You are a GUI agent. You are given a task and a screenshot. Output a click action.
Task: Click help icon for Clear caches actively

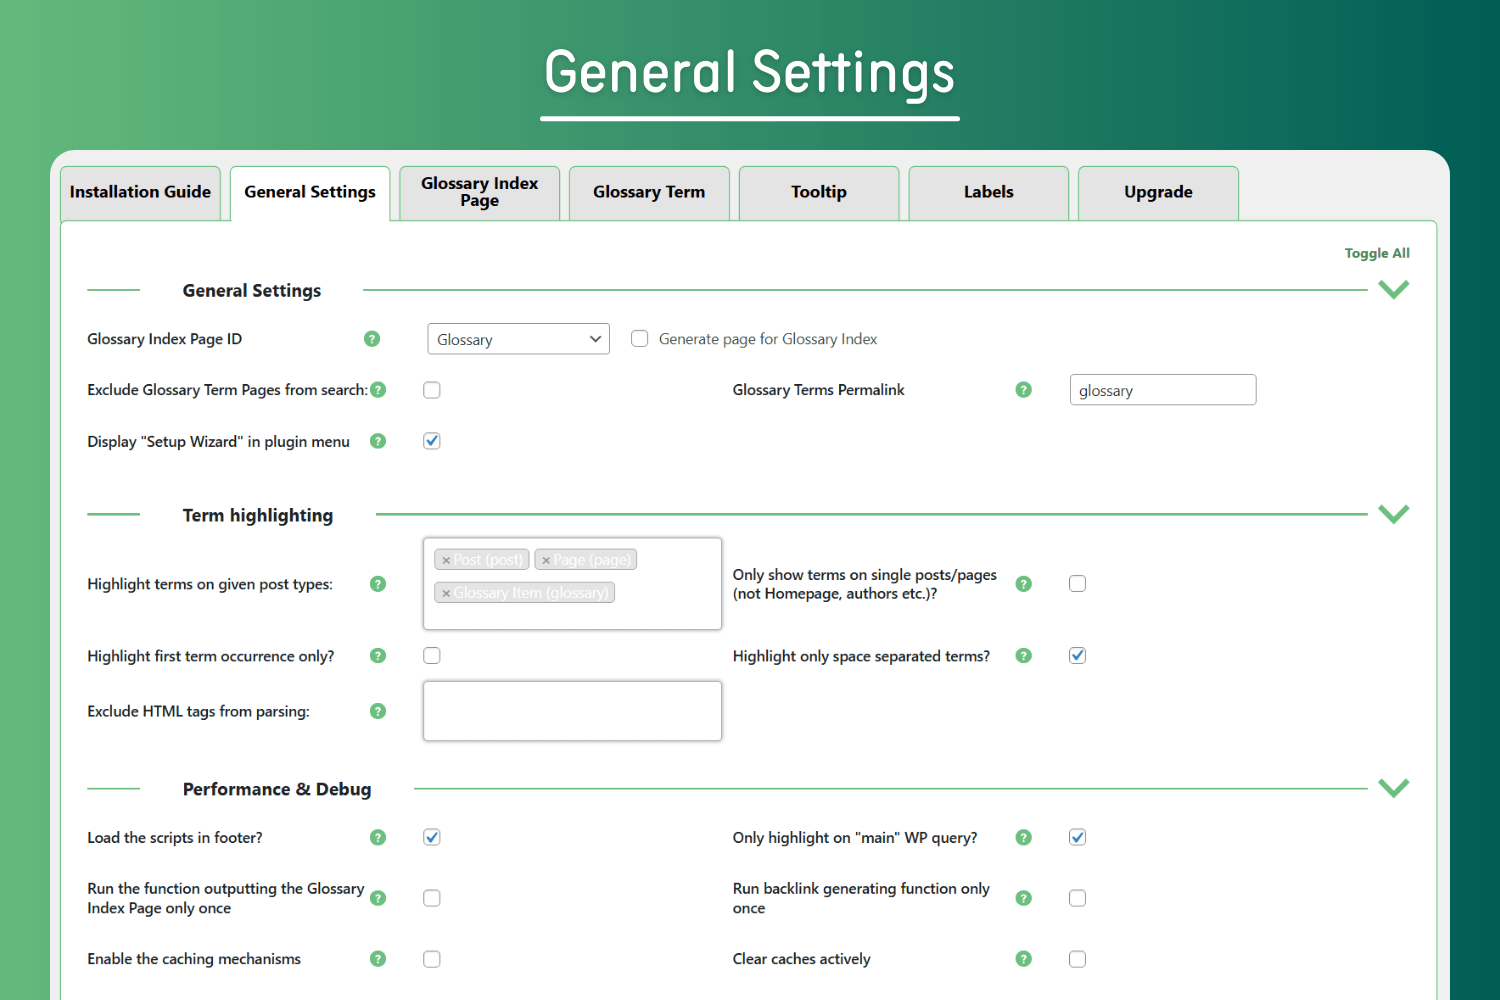pos(1023,959)
